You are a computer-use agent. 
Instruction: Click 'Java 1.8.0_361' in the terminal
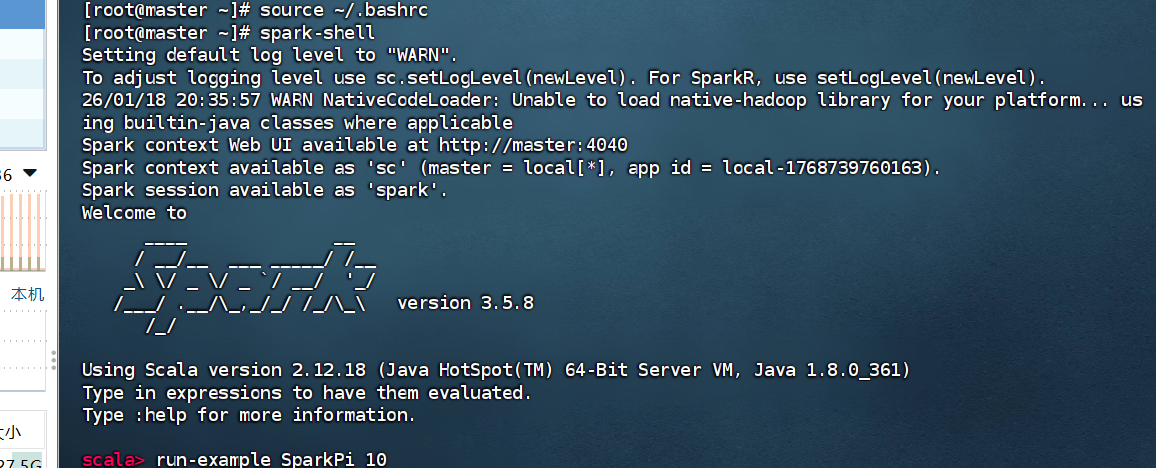826,370
